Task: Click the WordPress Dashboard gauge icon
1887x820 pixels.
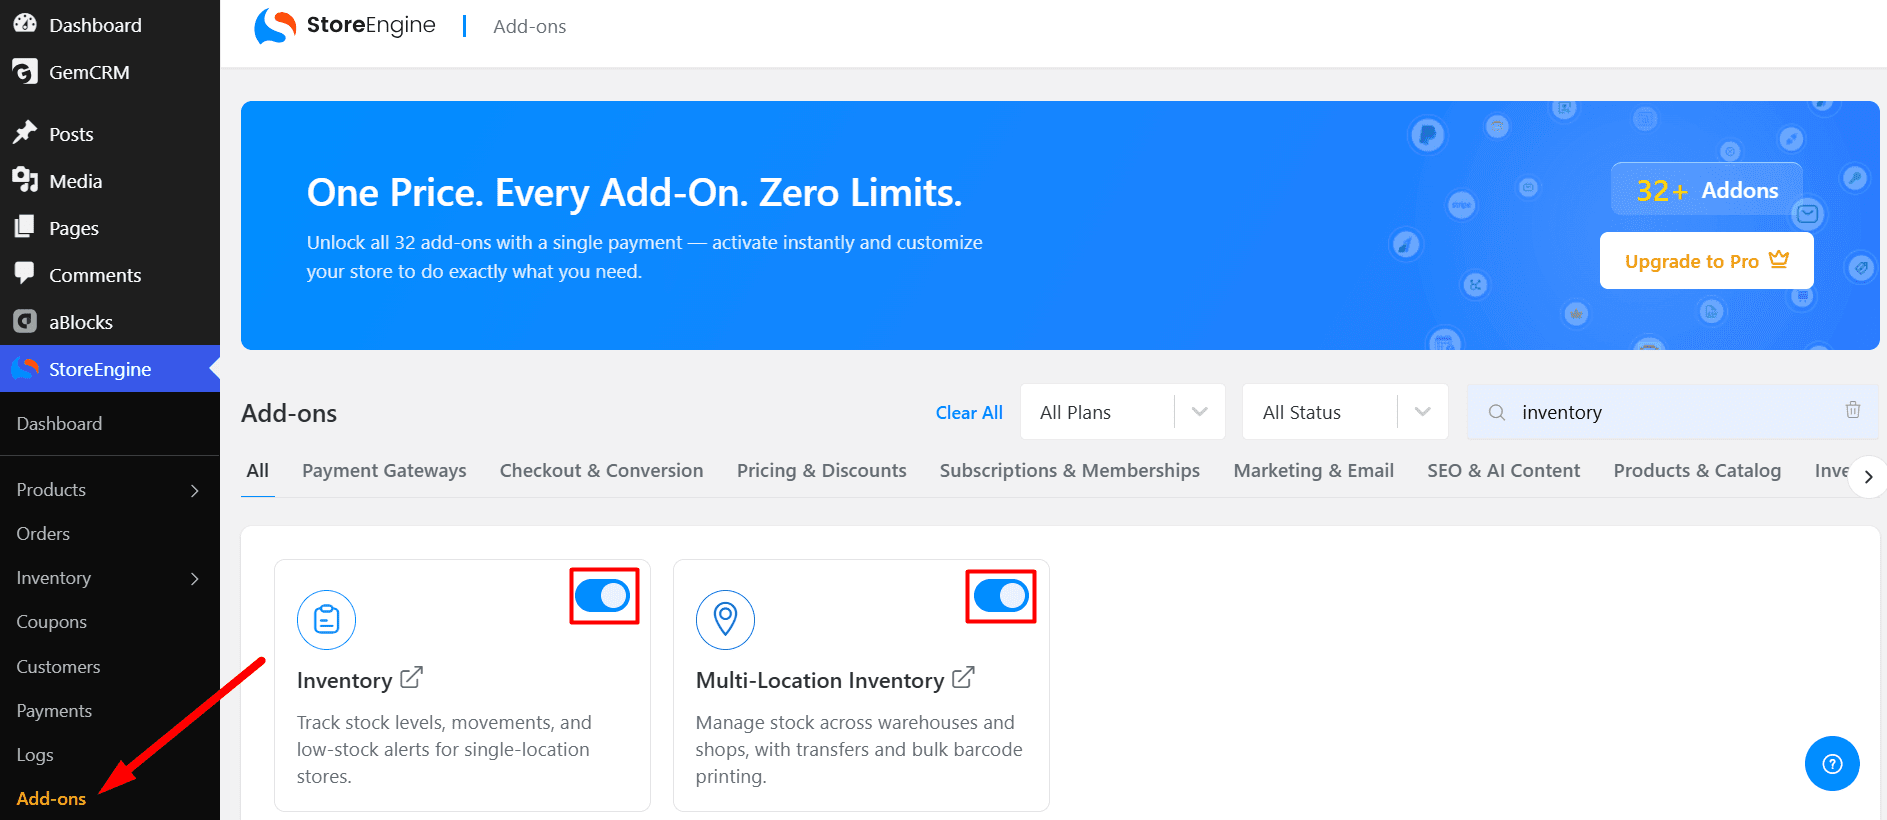Action: tap(25, 24)
